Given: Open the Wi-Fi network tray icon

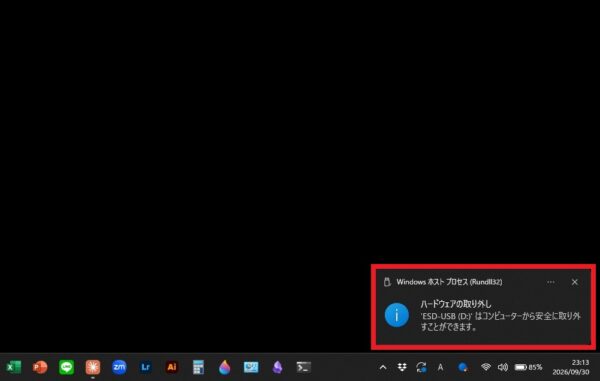Looking at the screenshot, I should [486, 367].
